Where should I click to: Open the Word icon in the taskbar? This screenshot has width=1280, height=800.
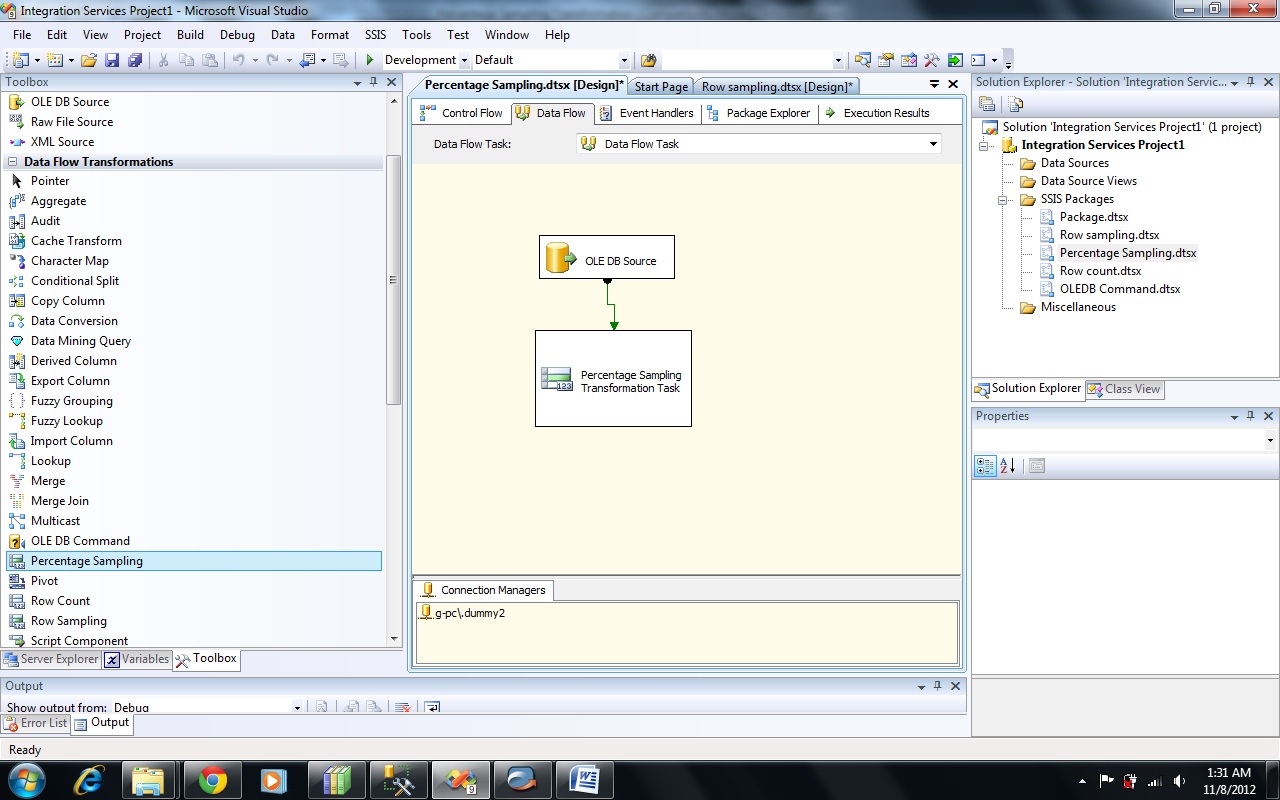[583, 780]
